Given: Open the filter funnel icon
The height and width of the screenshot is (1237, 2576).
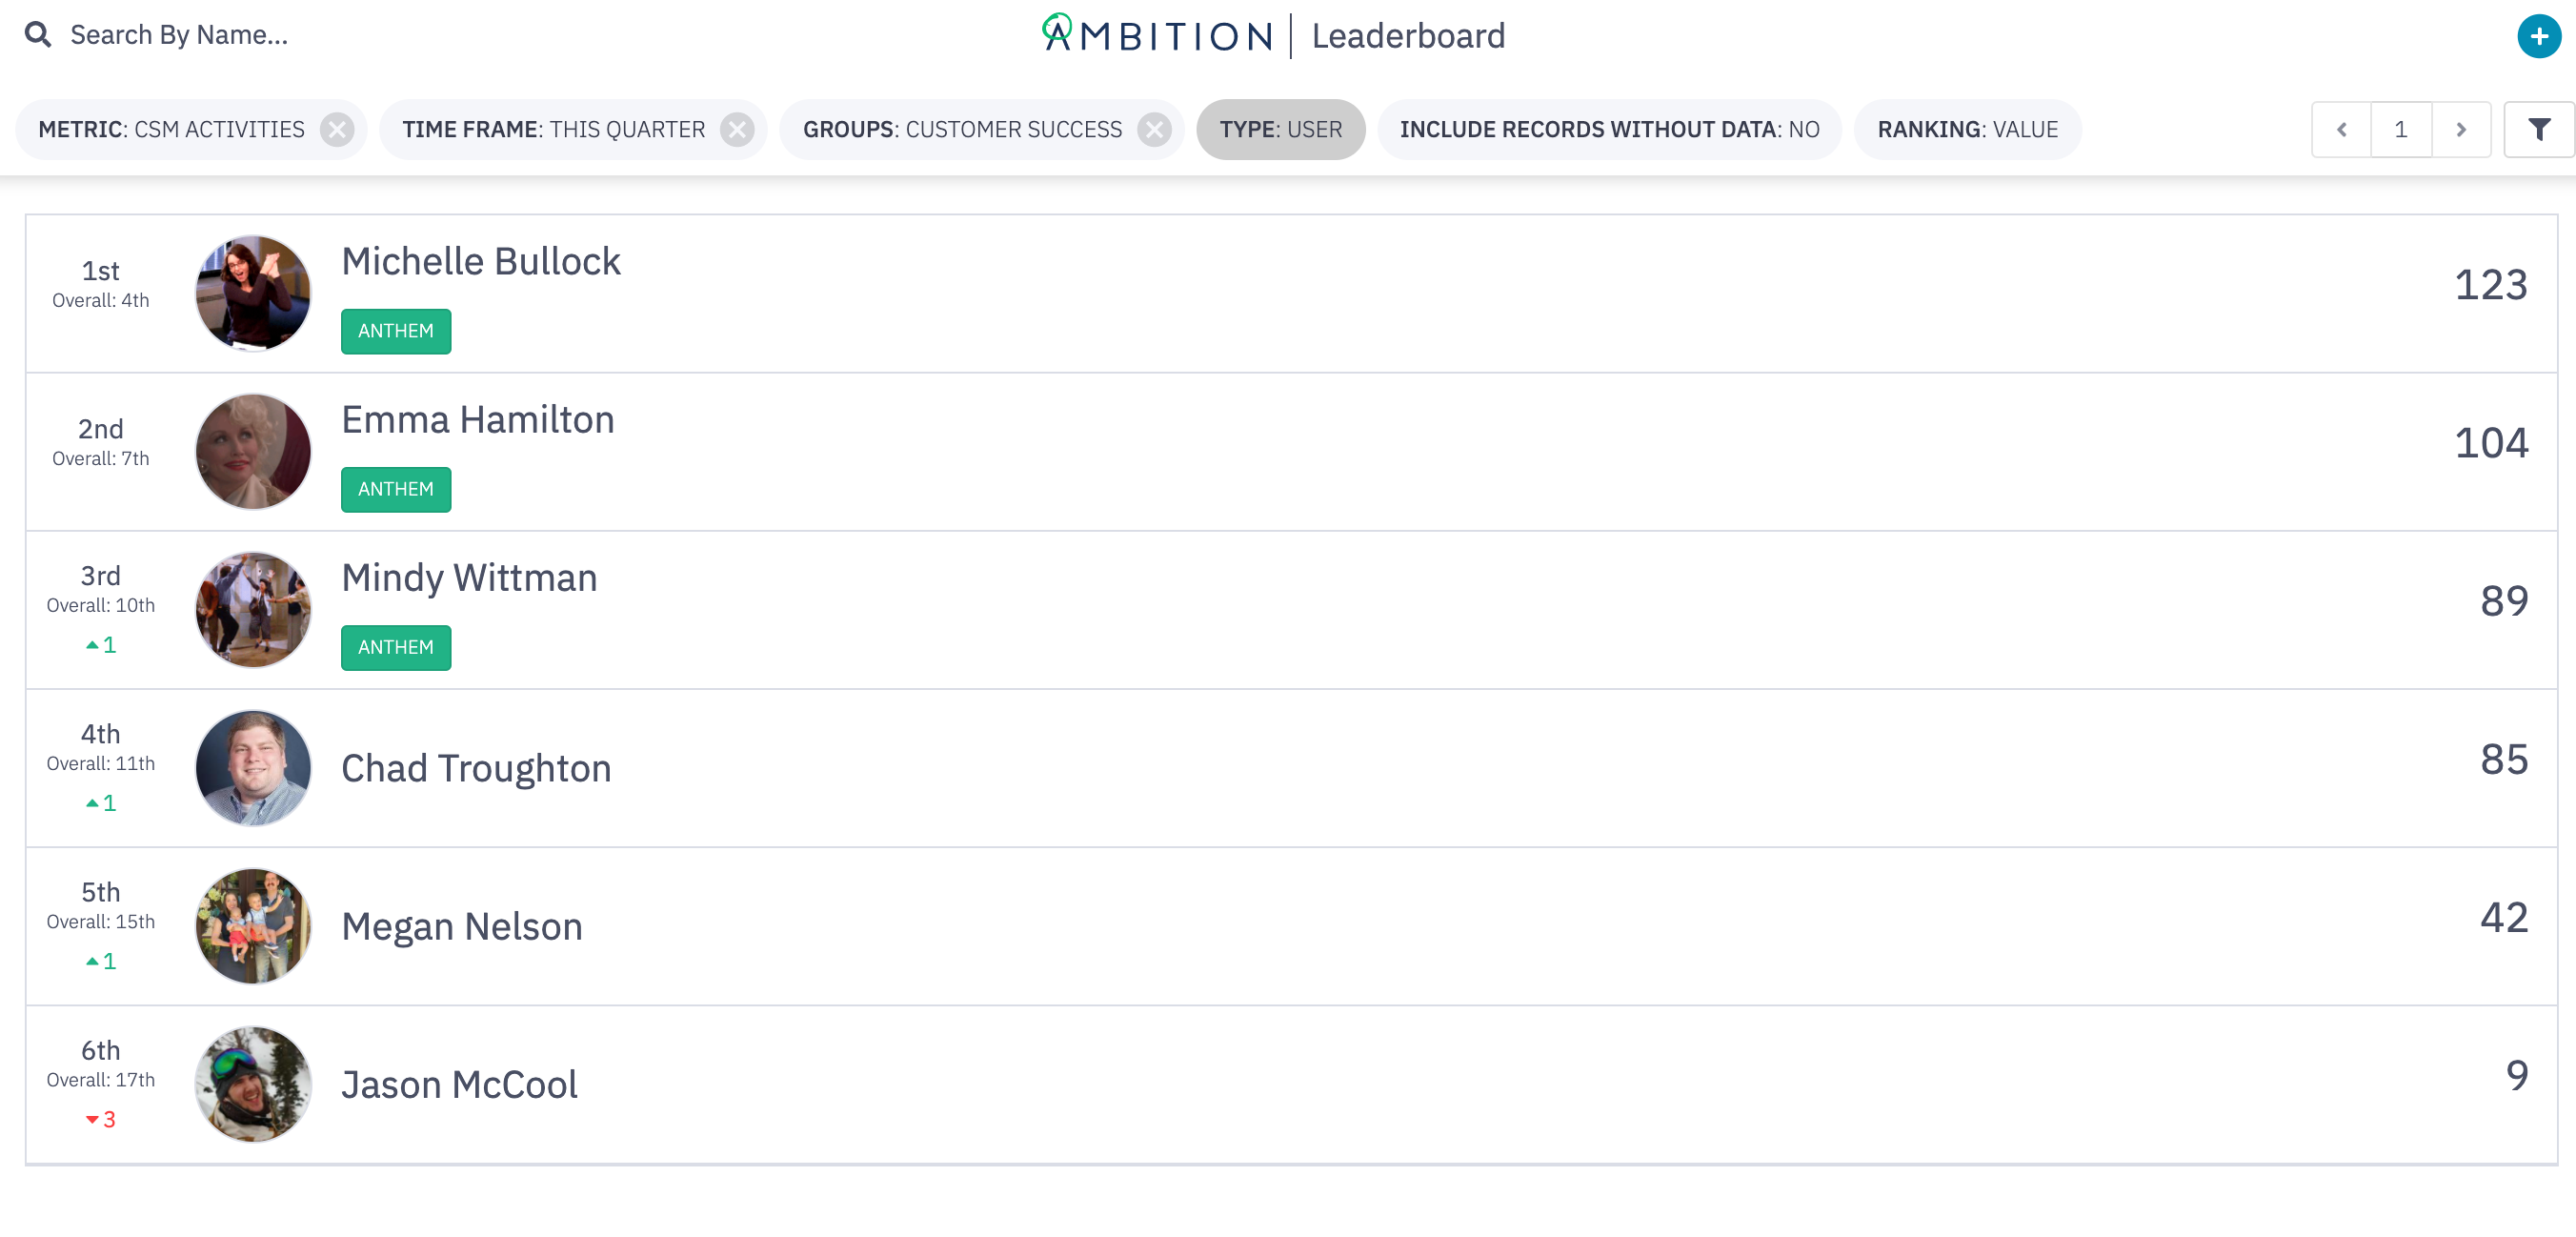Looking at the screenshot, I should (x=2539, y=129).
